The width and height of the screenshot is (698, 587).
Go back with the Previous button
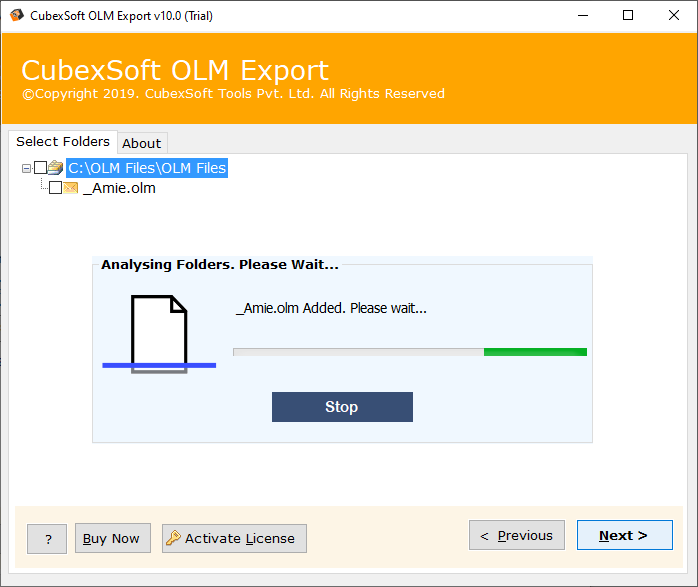tap(516, 535)
